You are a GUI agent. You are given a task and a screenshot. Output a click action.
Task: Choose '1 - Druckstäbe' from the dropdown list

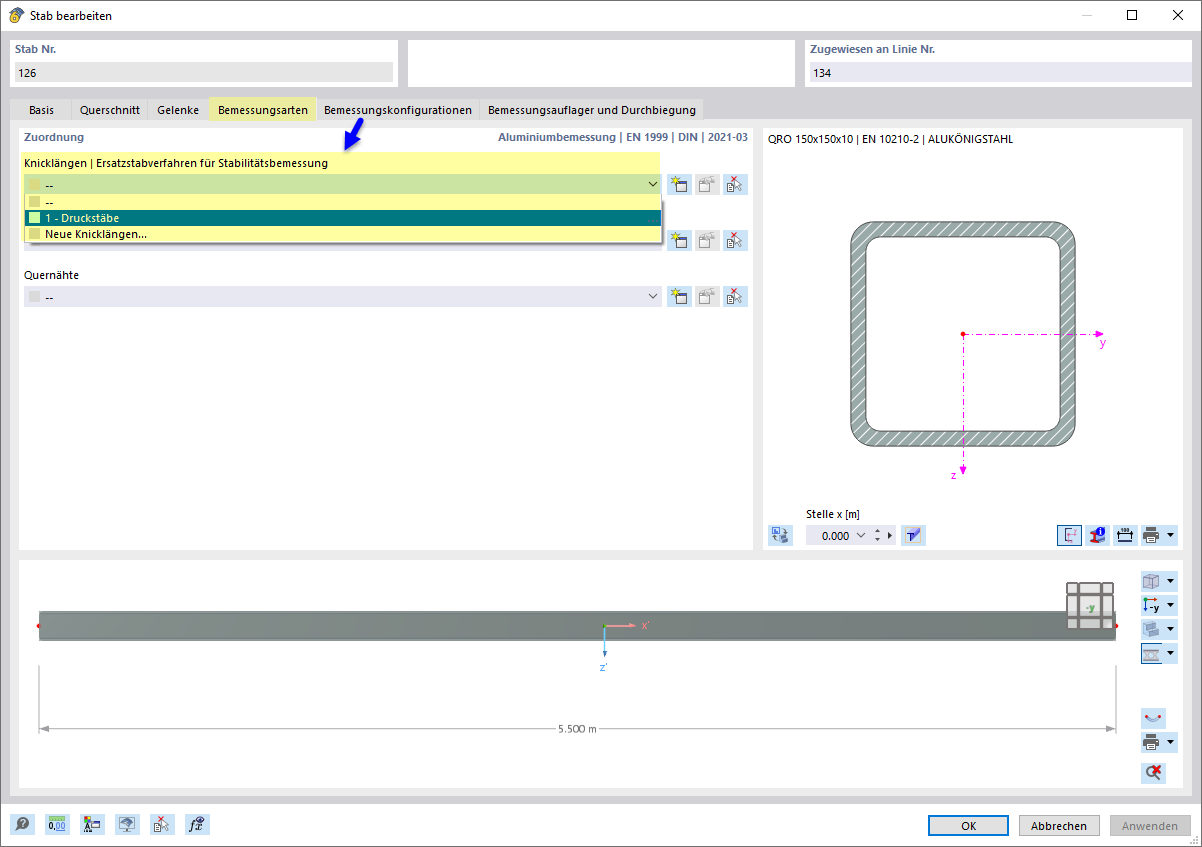click(343, 218)
